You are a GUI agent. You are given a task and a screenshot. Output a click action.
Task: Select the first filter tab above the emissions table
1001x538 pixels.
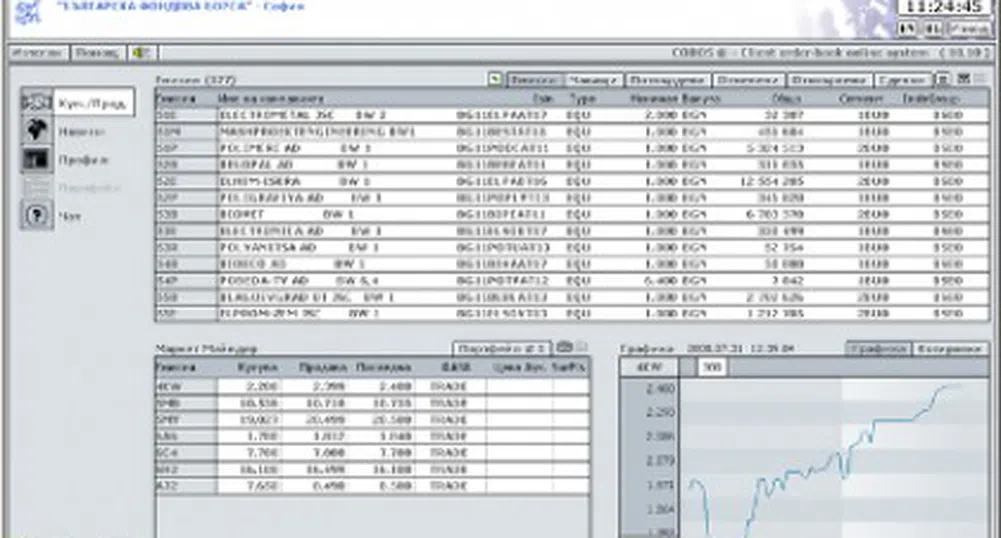pos(533,79)
